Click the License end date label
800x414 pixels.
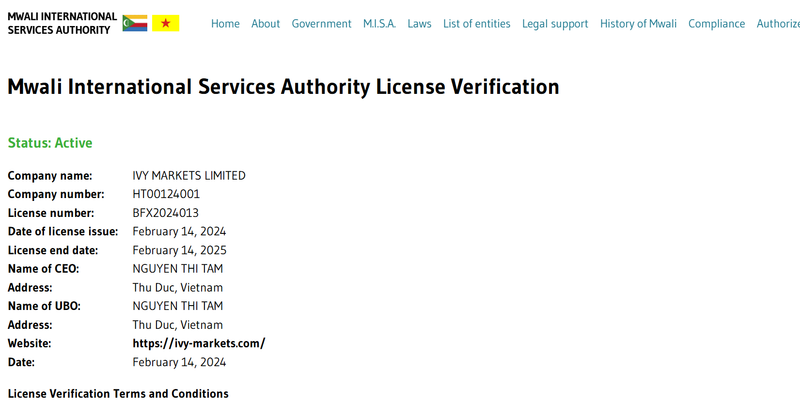click(53, 251)
